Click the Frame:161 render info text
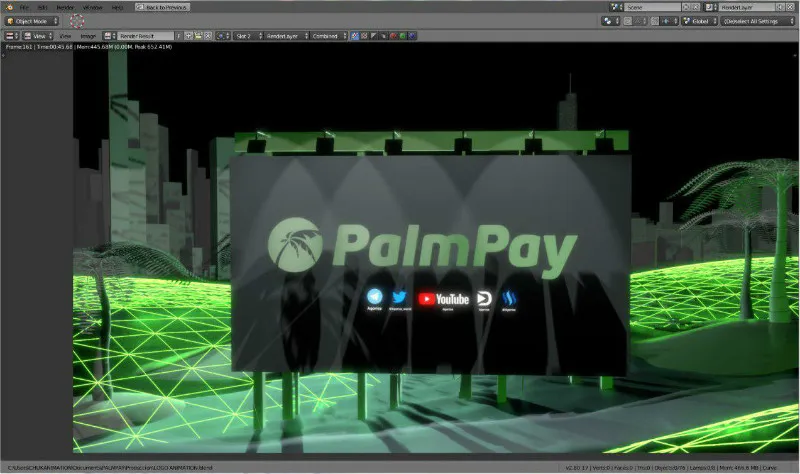This screenshot has height=474, width=800. pyautogui.click(x=19, y=47)
